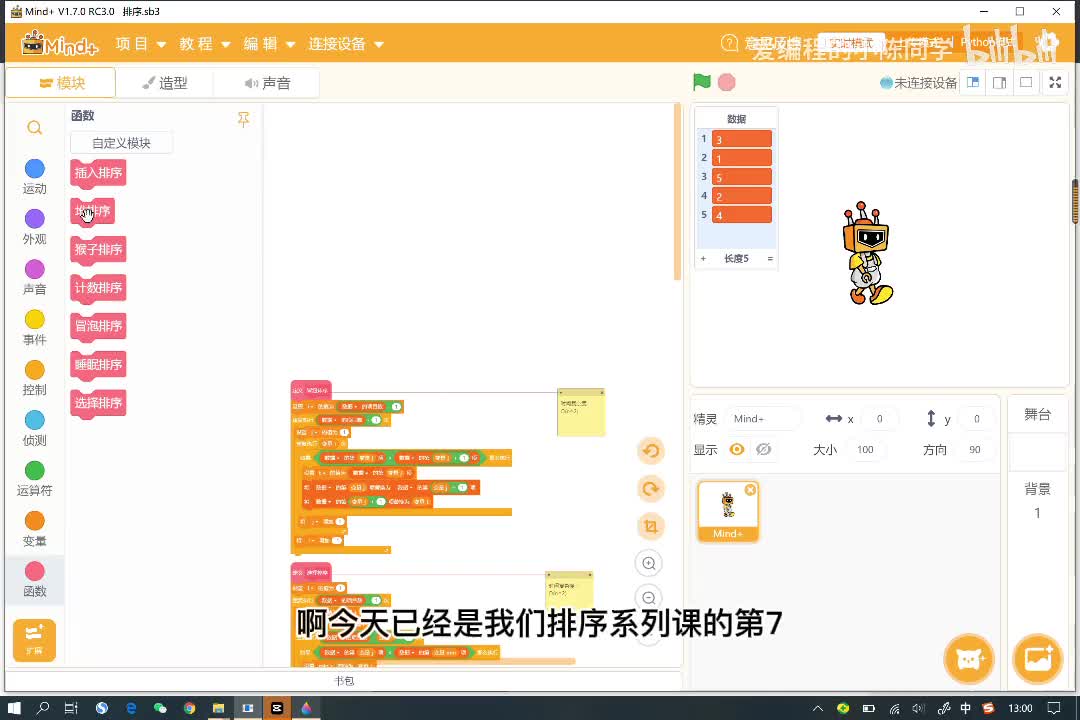Open the notification center in taskbar

click(x=1054, y=708)
